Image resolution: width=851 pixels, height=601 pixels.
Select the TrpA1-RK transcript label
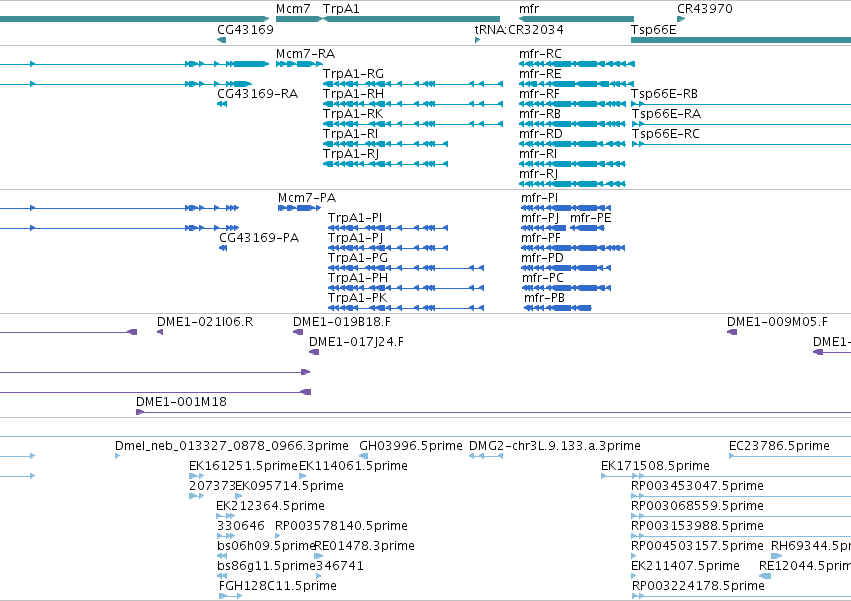[x=353, y=114]
